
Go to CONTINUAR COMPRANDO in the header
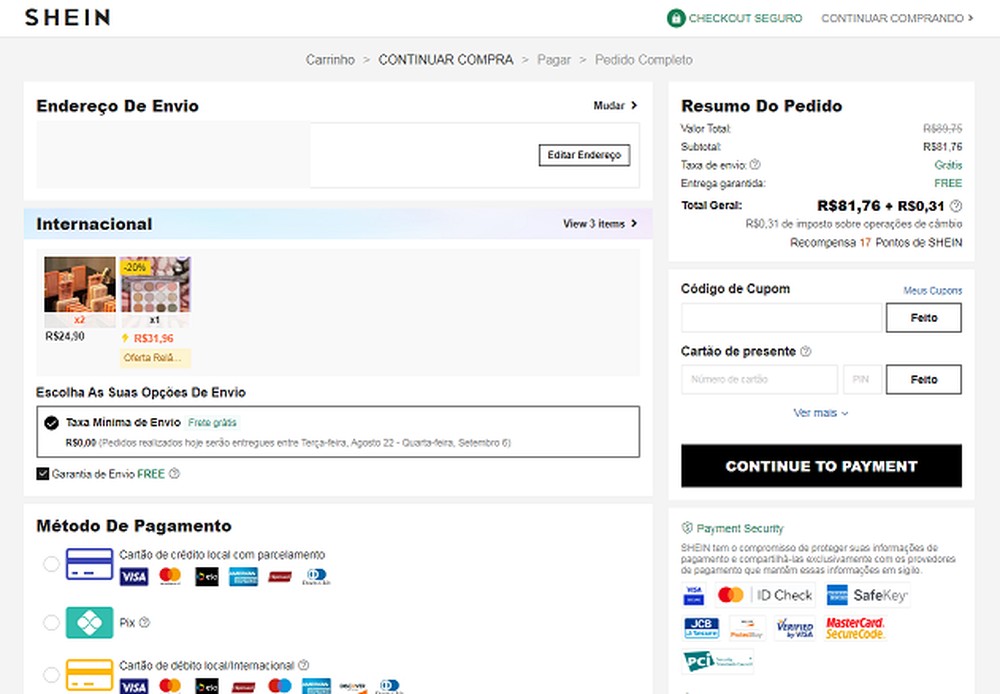(x=897, y=17)
